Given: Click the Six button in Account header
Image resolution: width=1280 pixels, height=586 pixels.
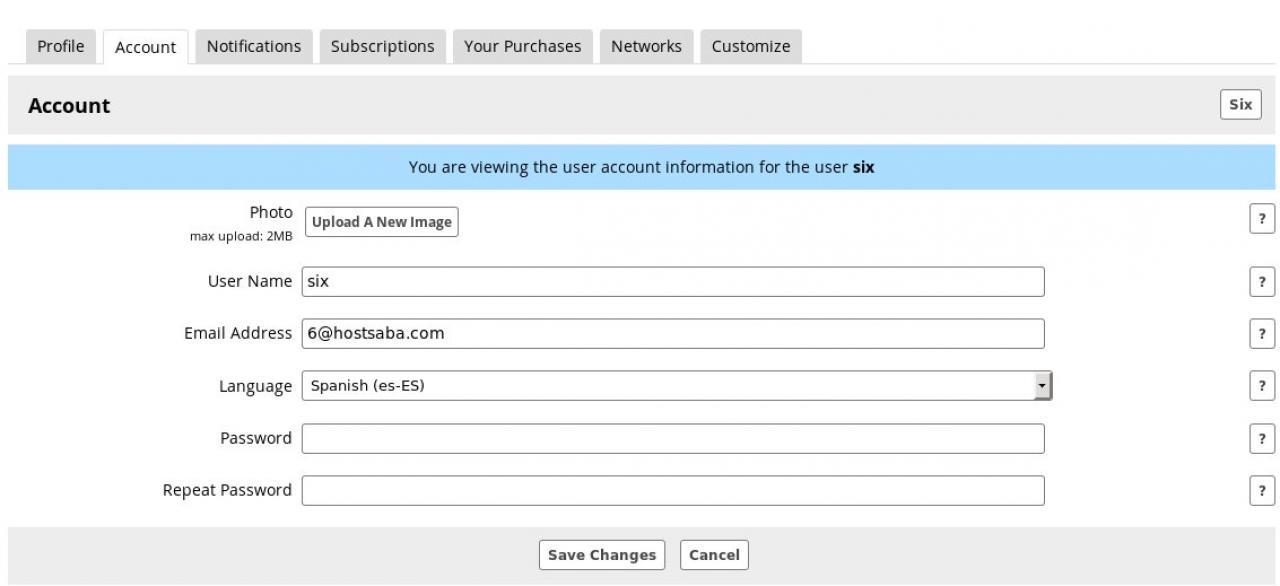Looking at the screenshot, I should pyautogui.click(x=1240, y=105).
